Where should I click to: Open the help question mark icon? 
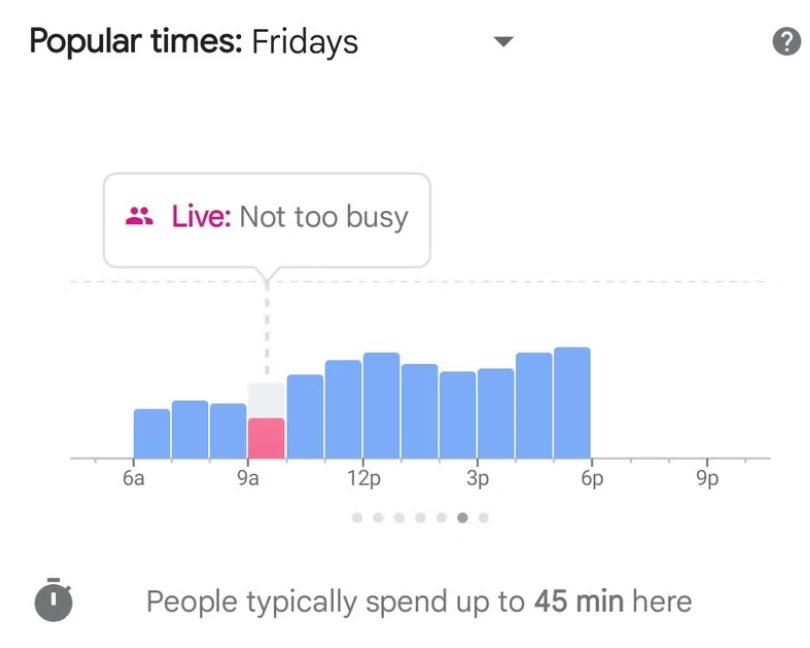786,41
